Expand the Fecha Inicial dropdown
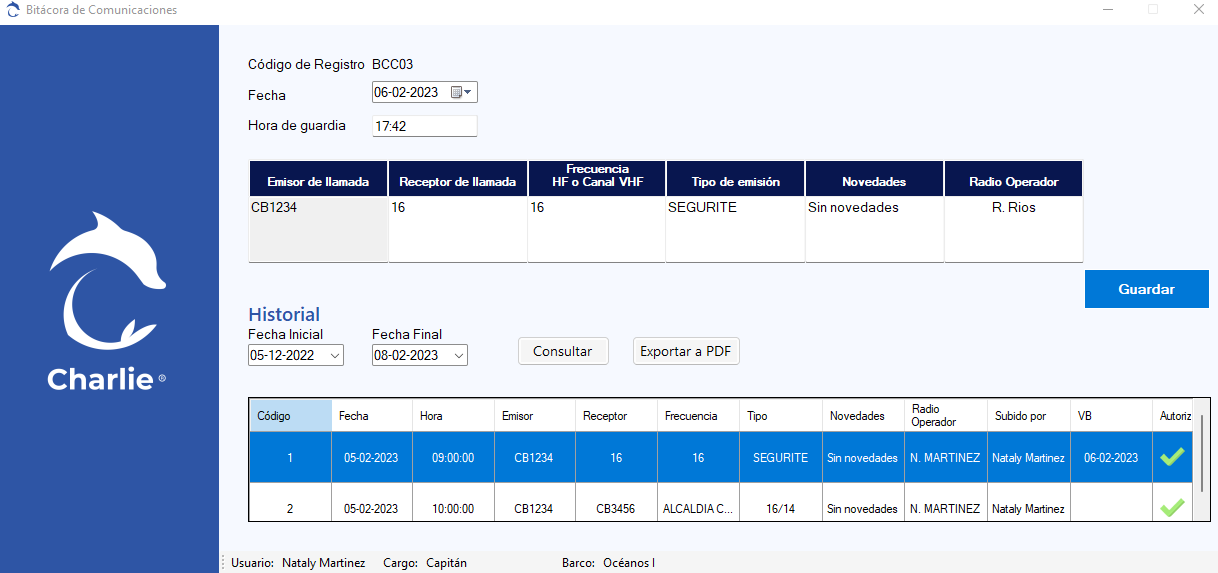The height and width of the screenshot is (573, 1218). click(334, 355)
